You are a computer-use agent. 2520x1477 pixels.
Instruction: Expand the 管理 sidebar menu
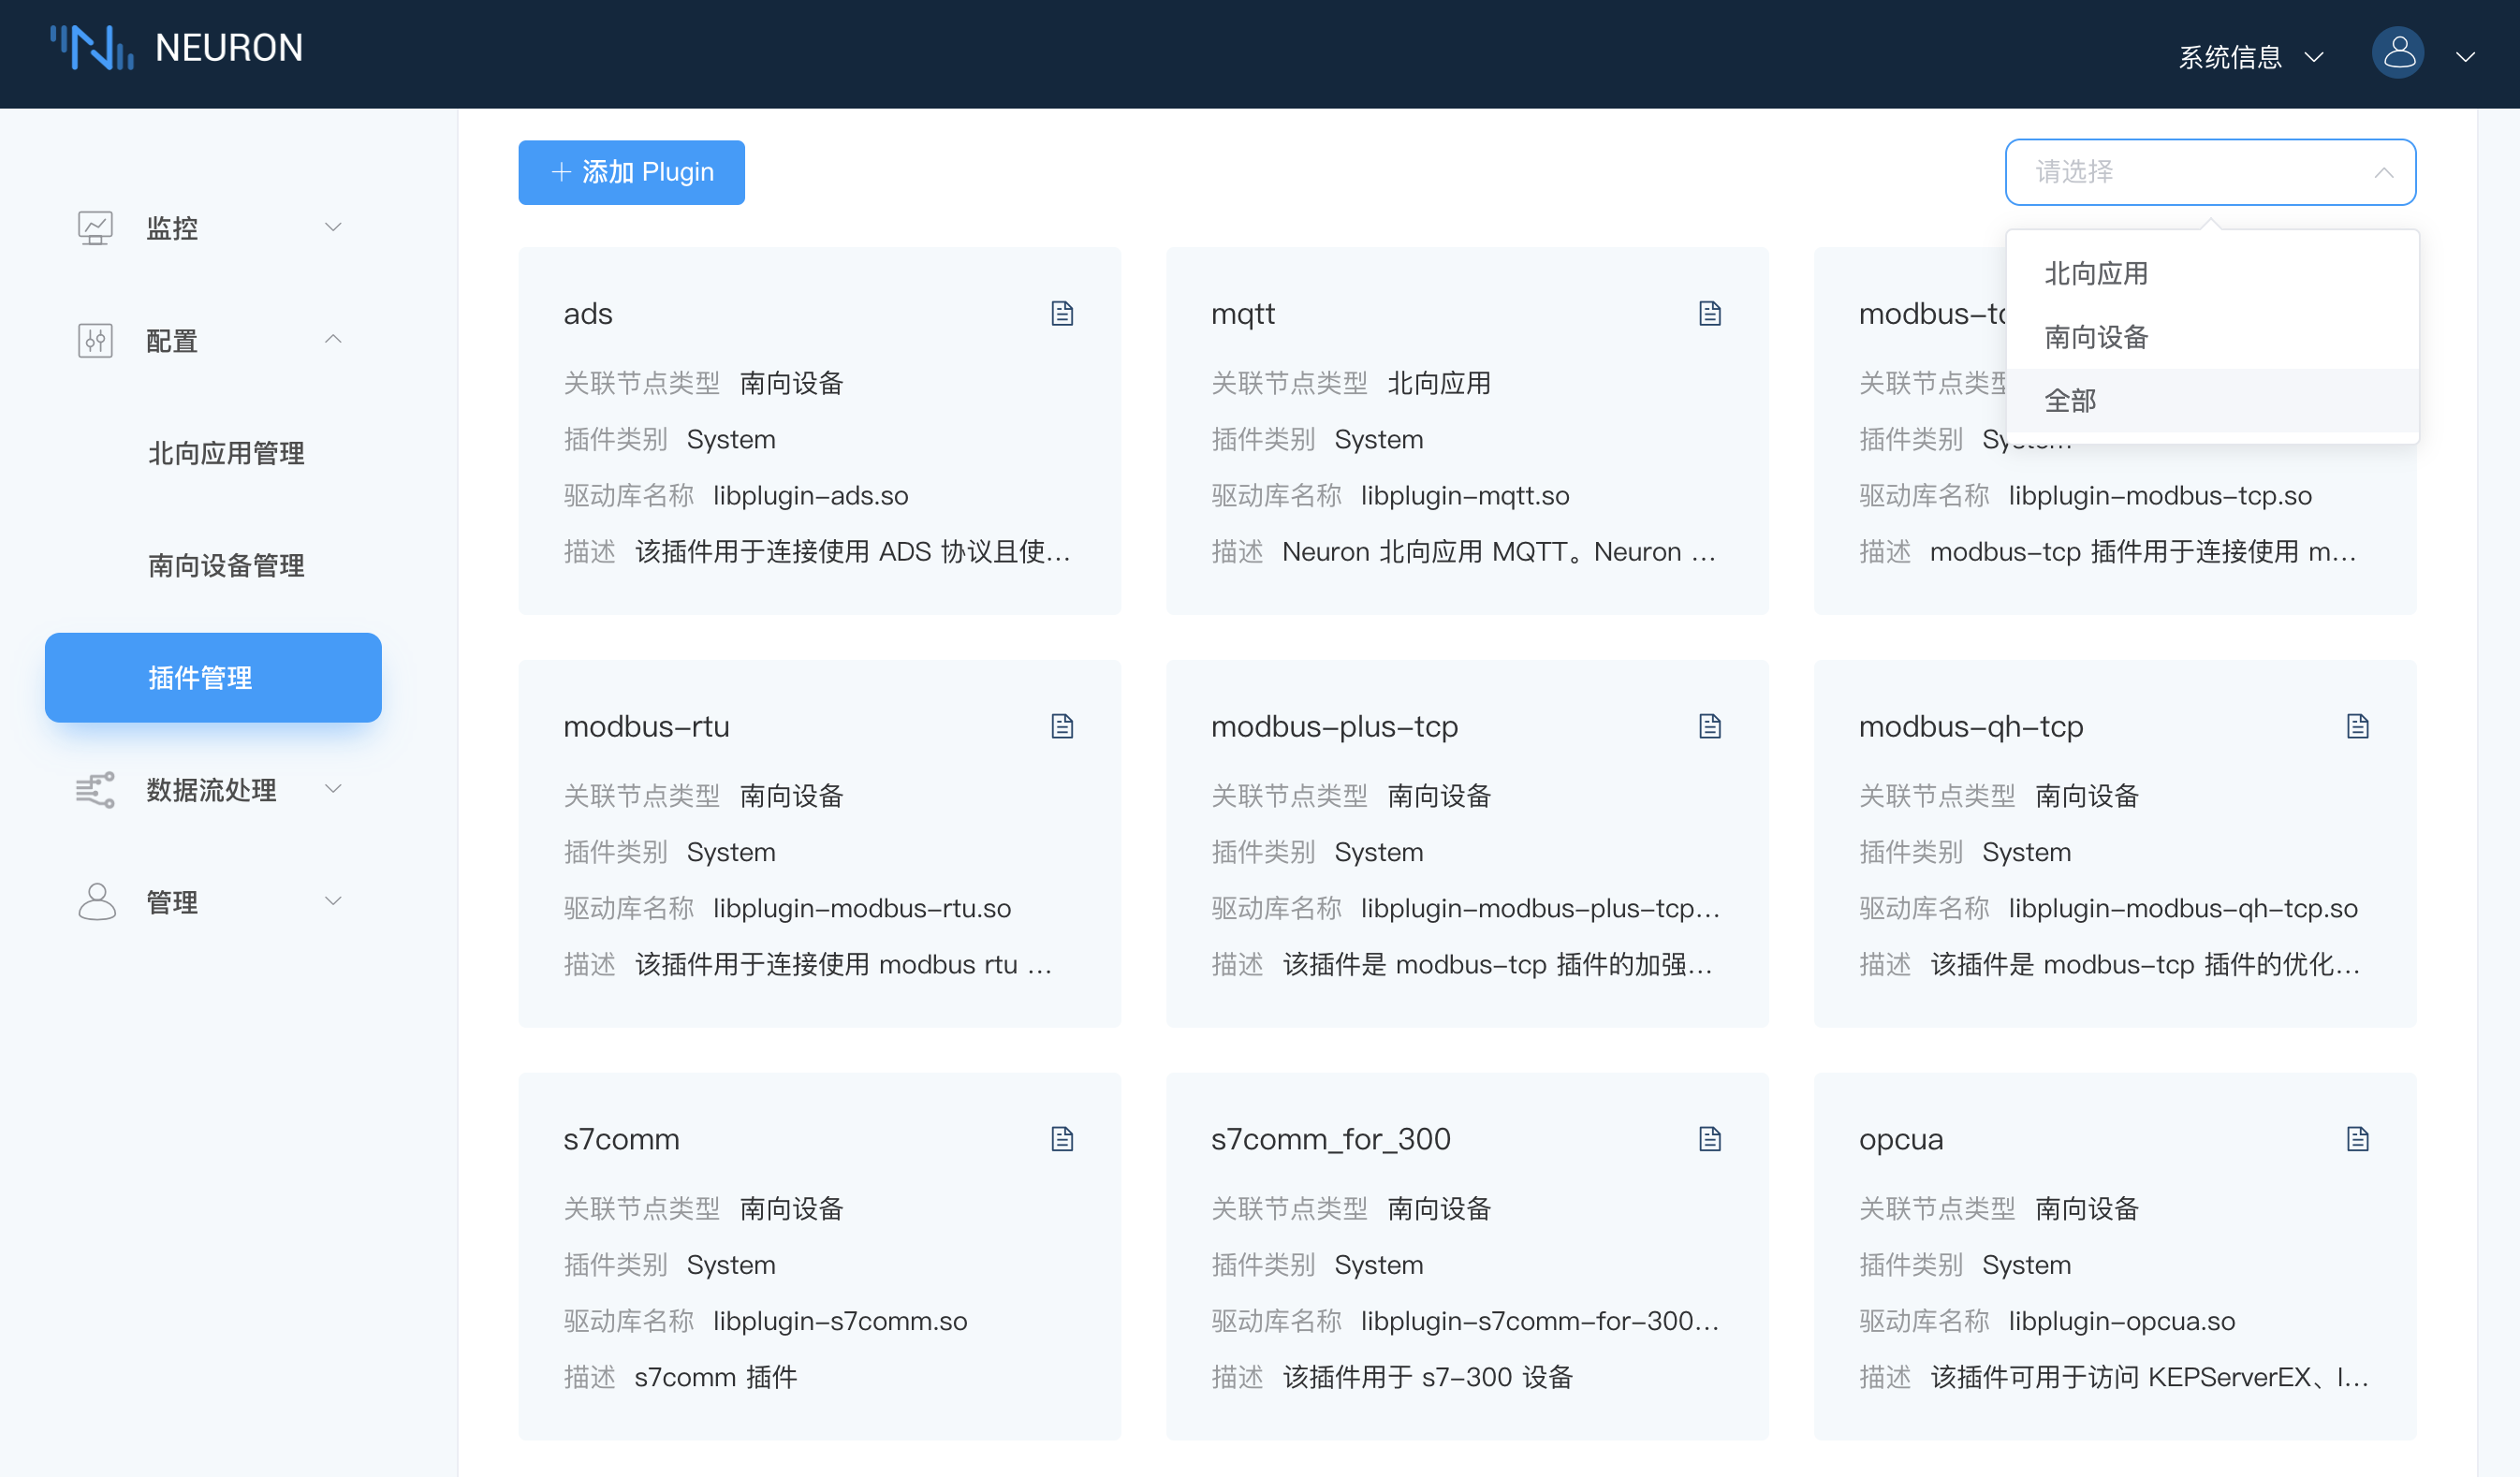(334, 901)
